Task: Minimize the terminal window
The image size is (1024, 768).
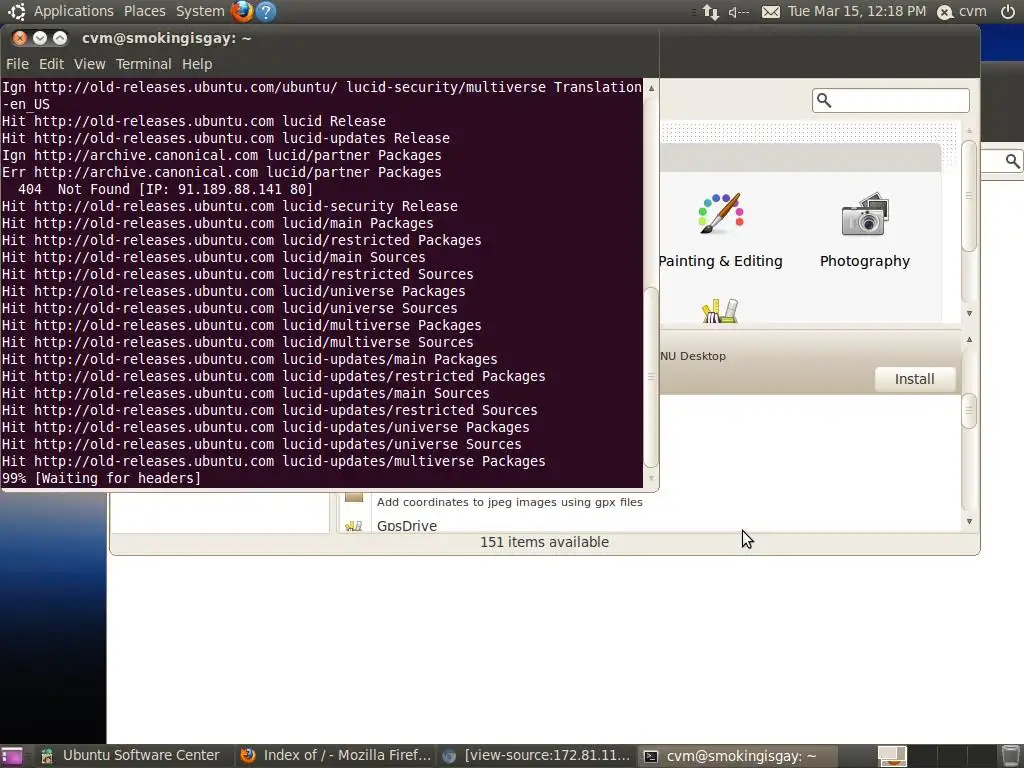Action: 40,38
